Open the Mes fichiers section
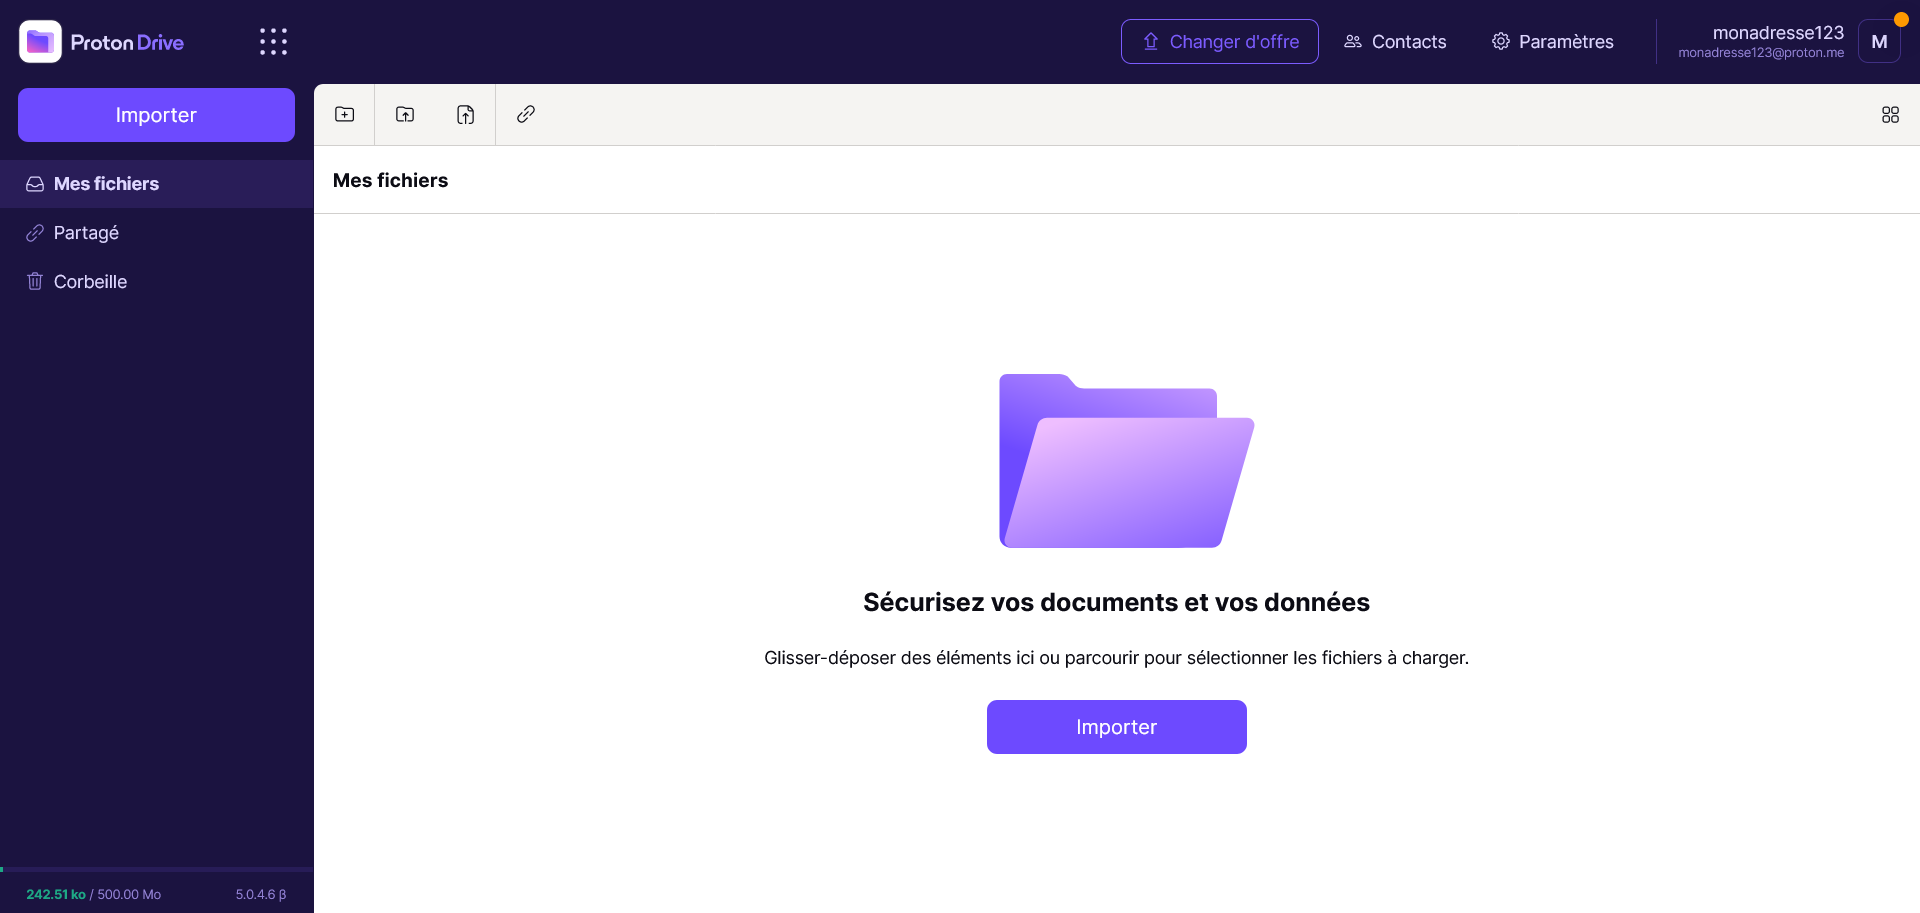The height and width of the screenshot is (913, 1920). click(106, 184)
